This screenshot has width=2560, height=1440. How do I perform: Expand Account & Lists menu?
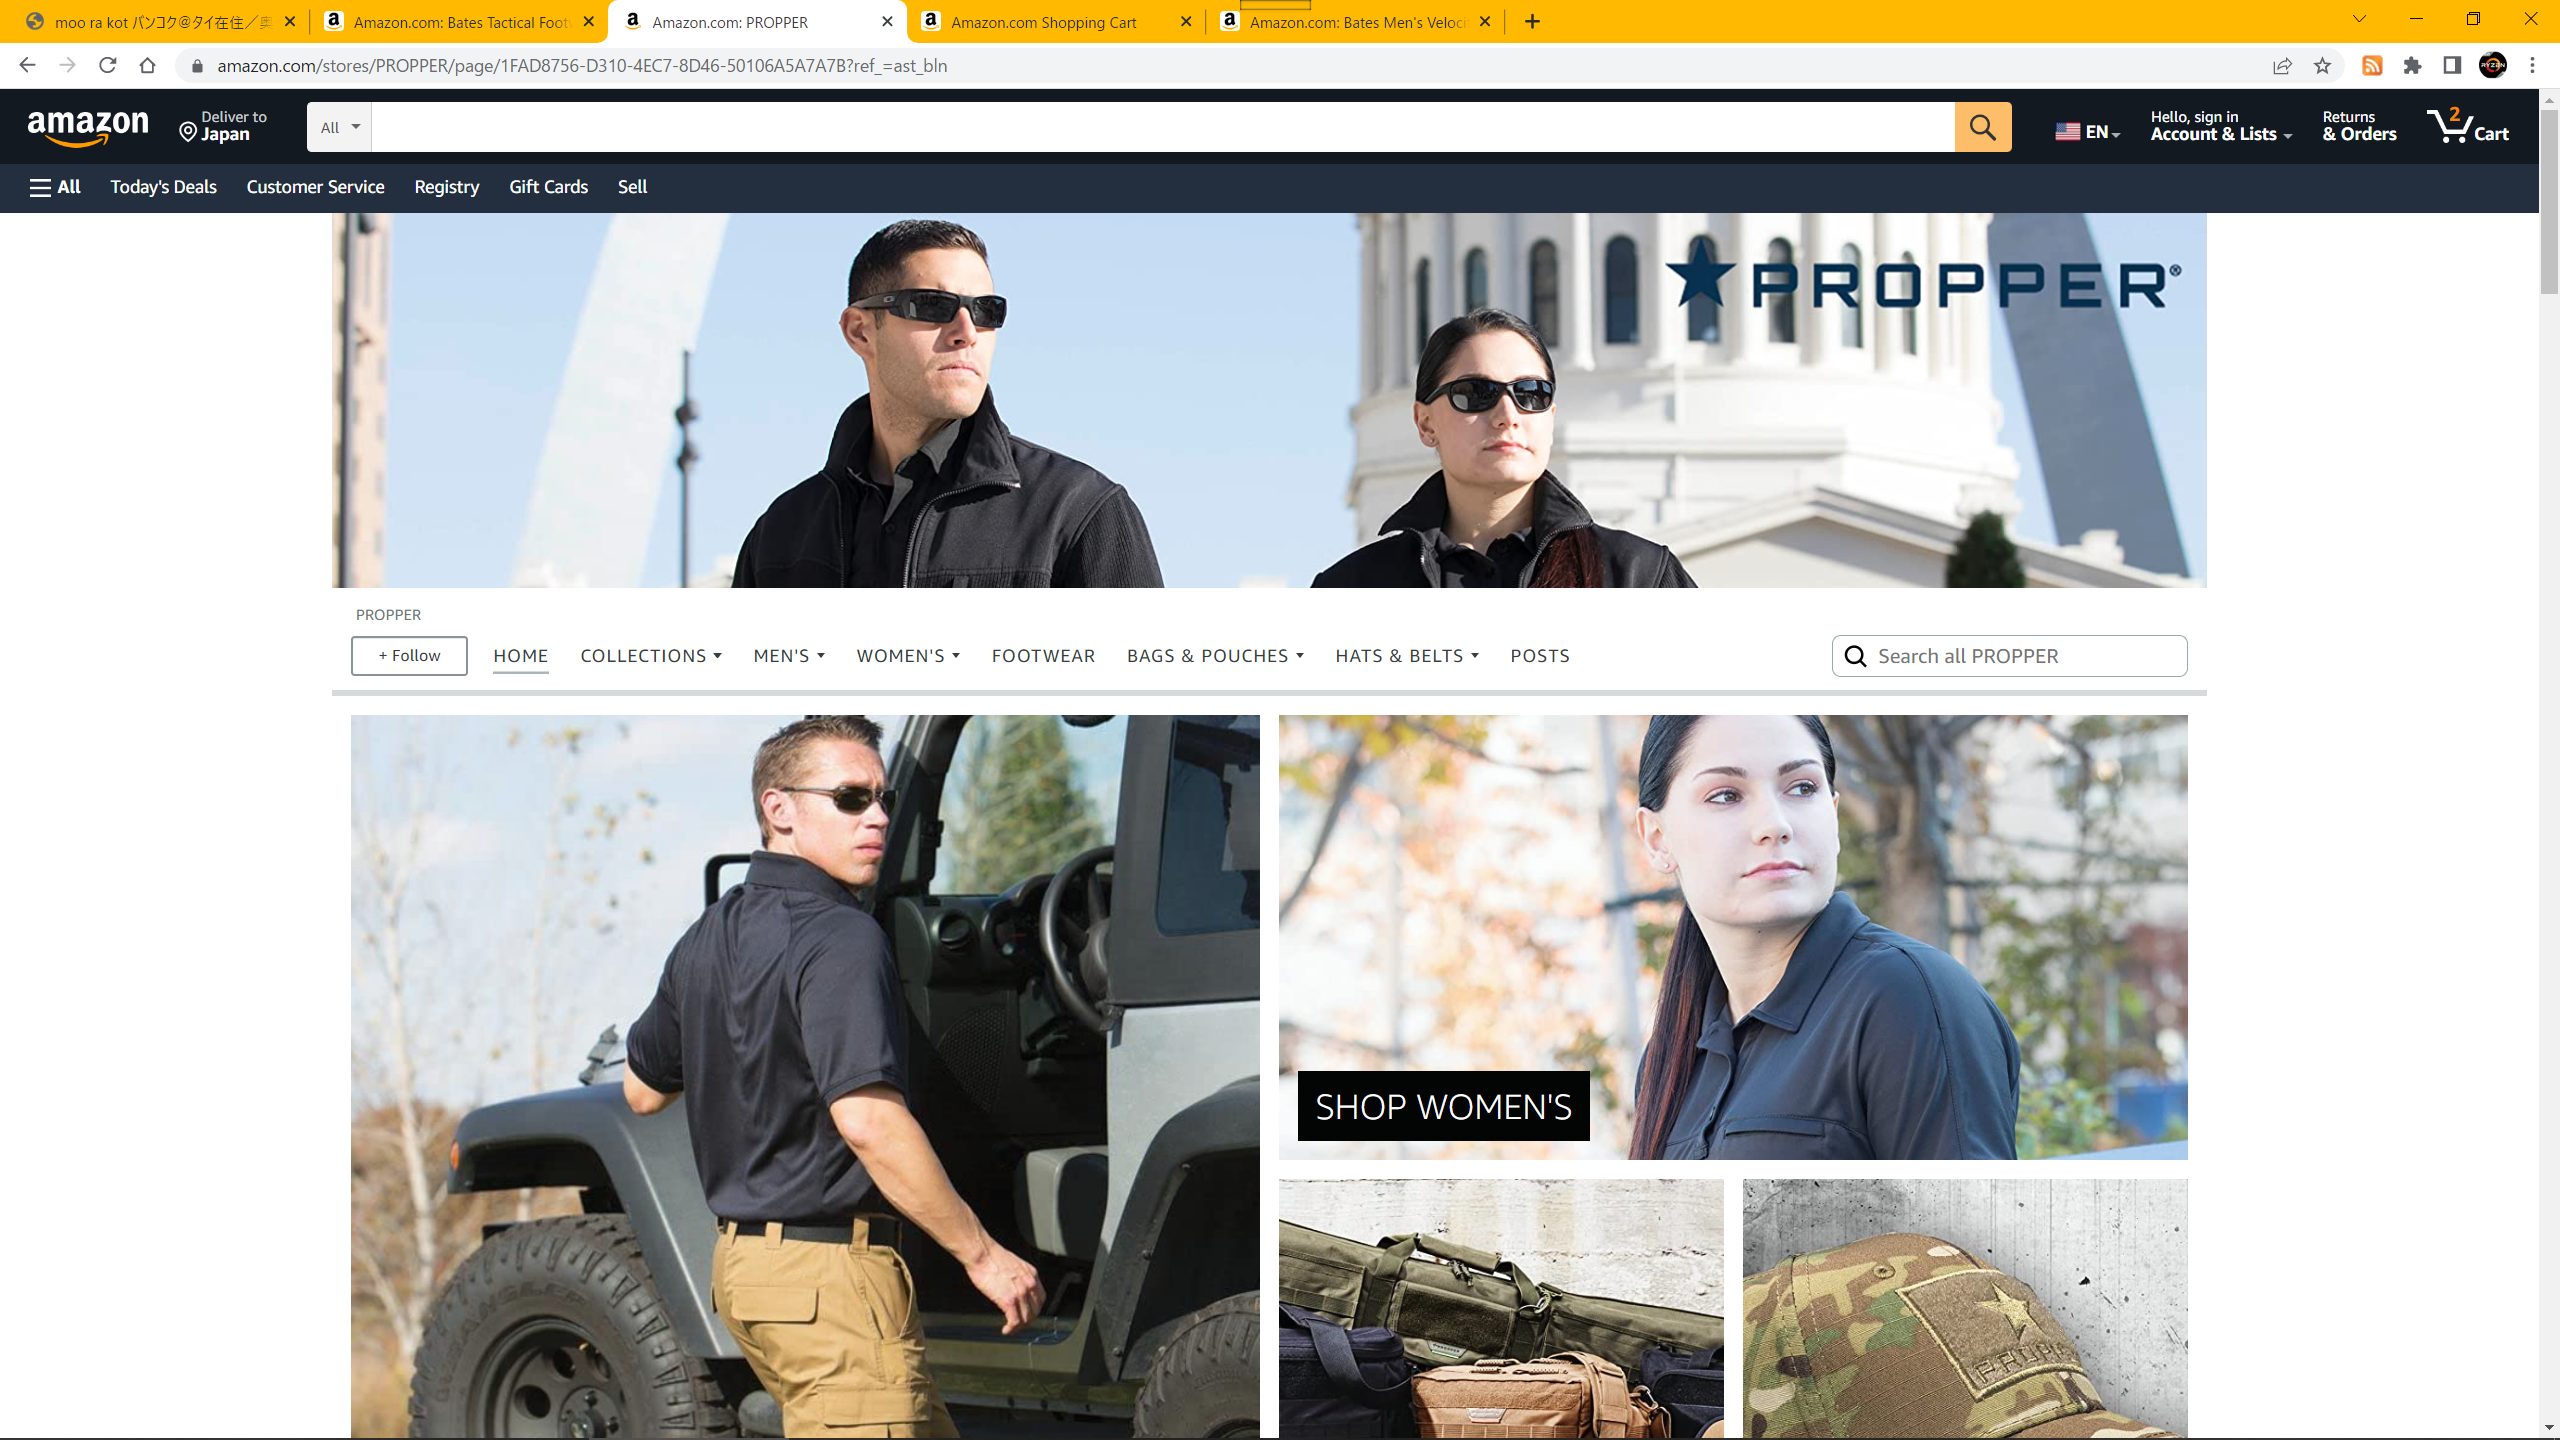coord(2221,126)
